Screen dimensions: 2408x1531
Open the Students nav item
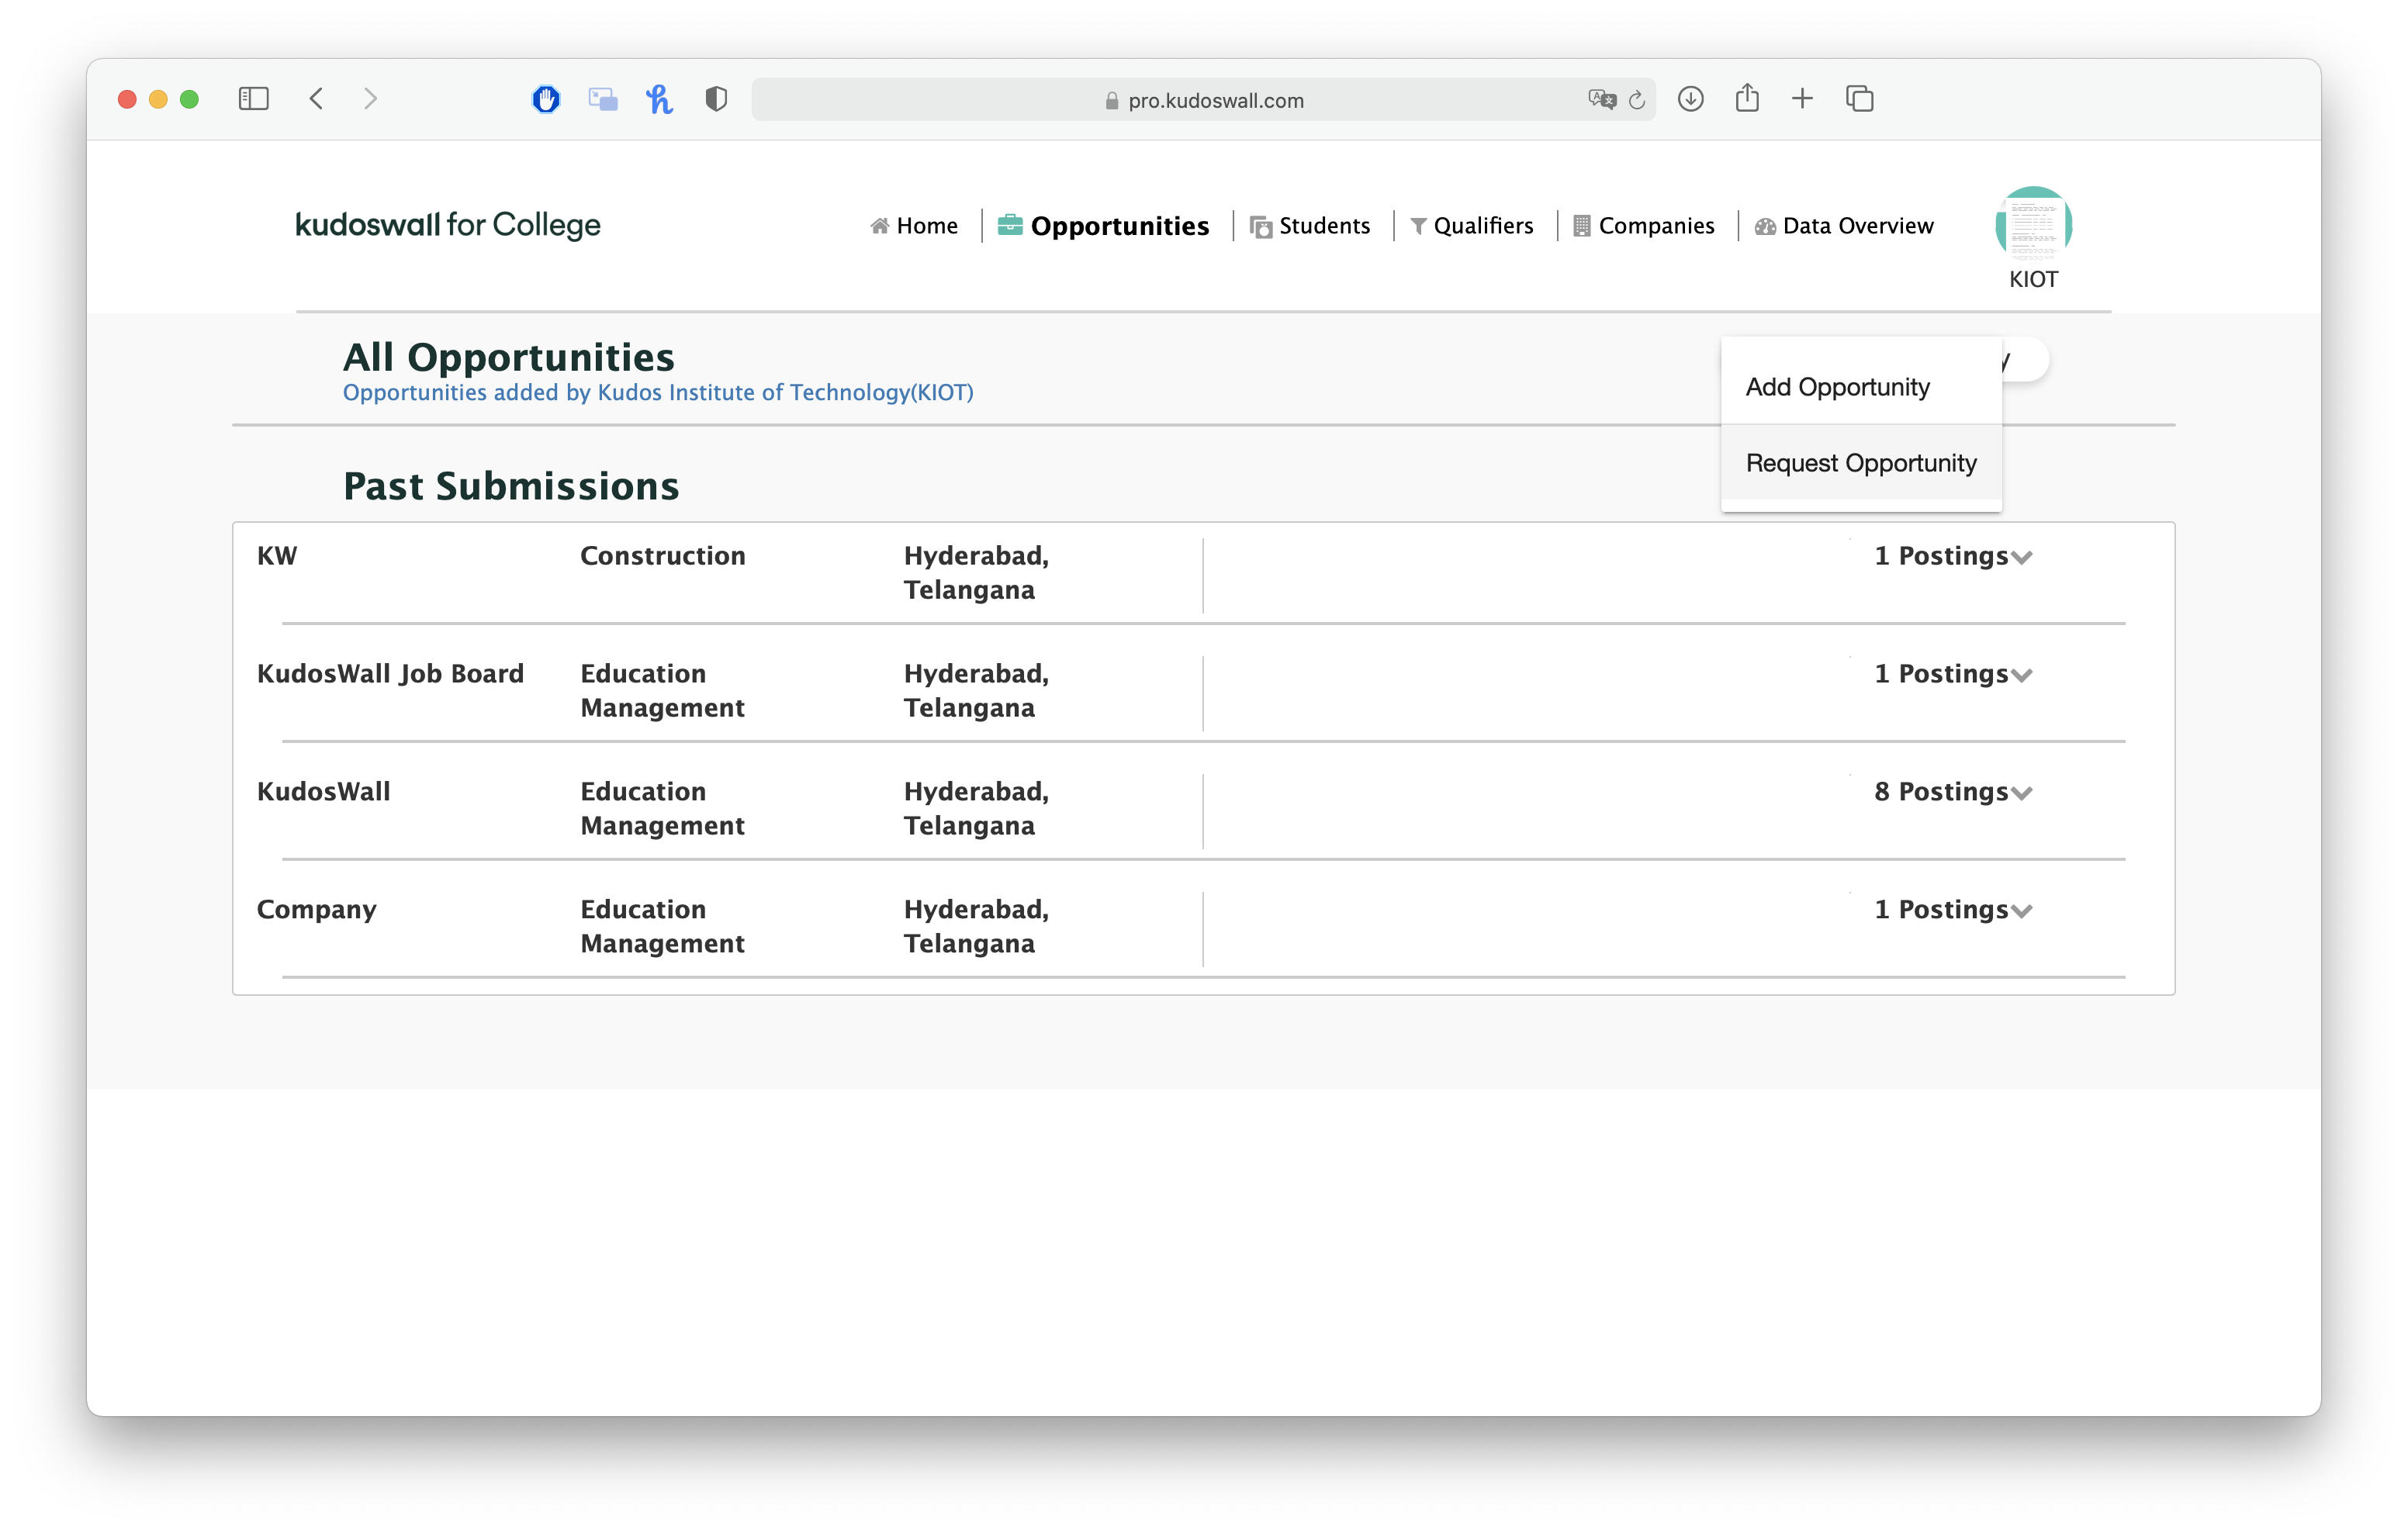tap(1310, 226)
